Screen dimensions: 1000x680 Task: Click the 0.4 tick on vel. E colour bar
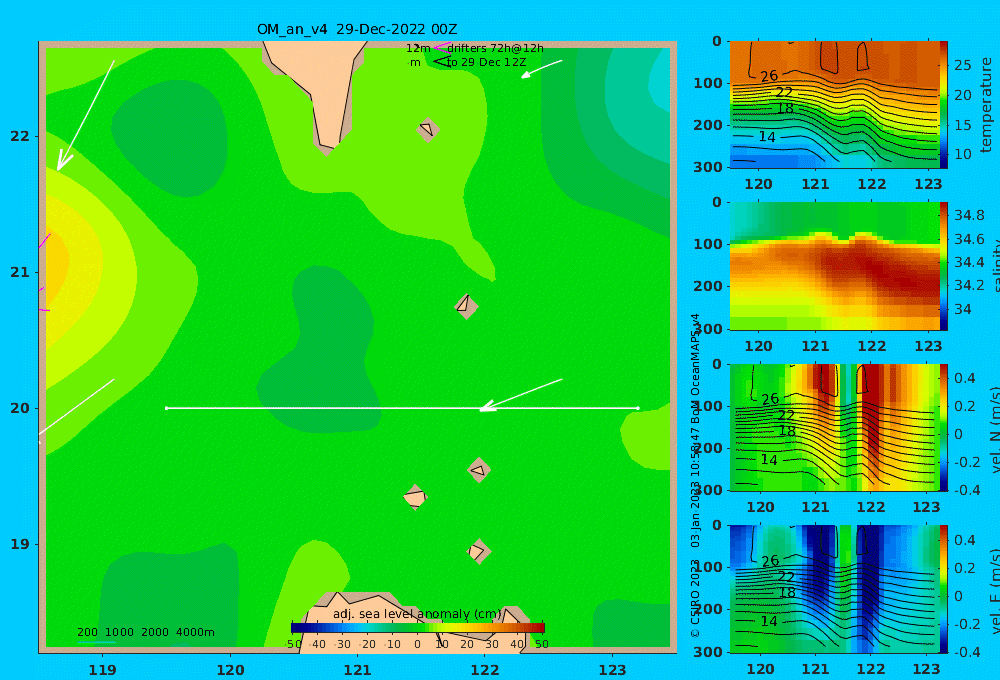(x=966, y=540)
